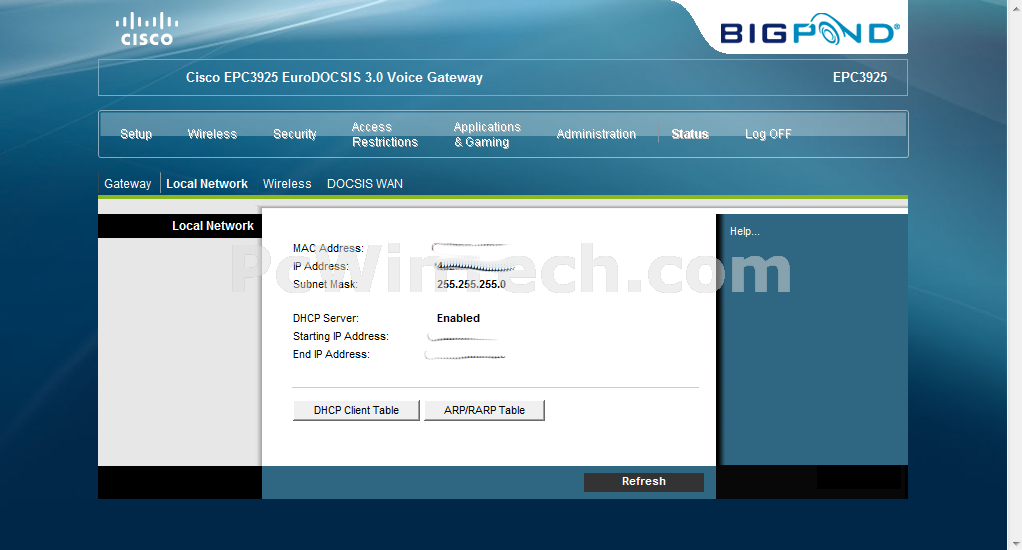Click the Subnet Mask value 255.255.255.0
Image resolution: width=1022 pixels, height=550 pixels.
471,284
